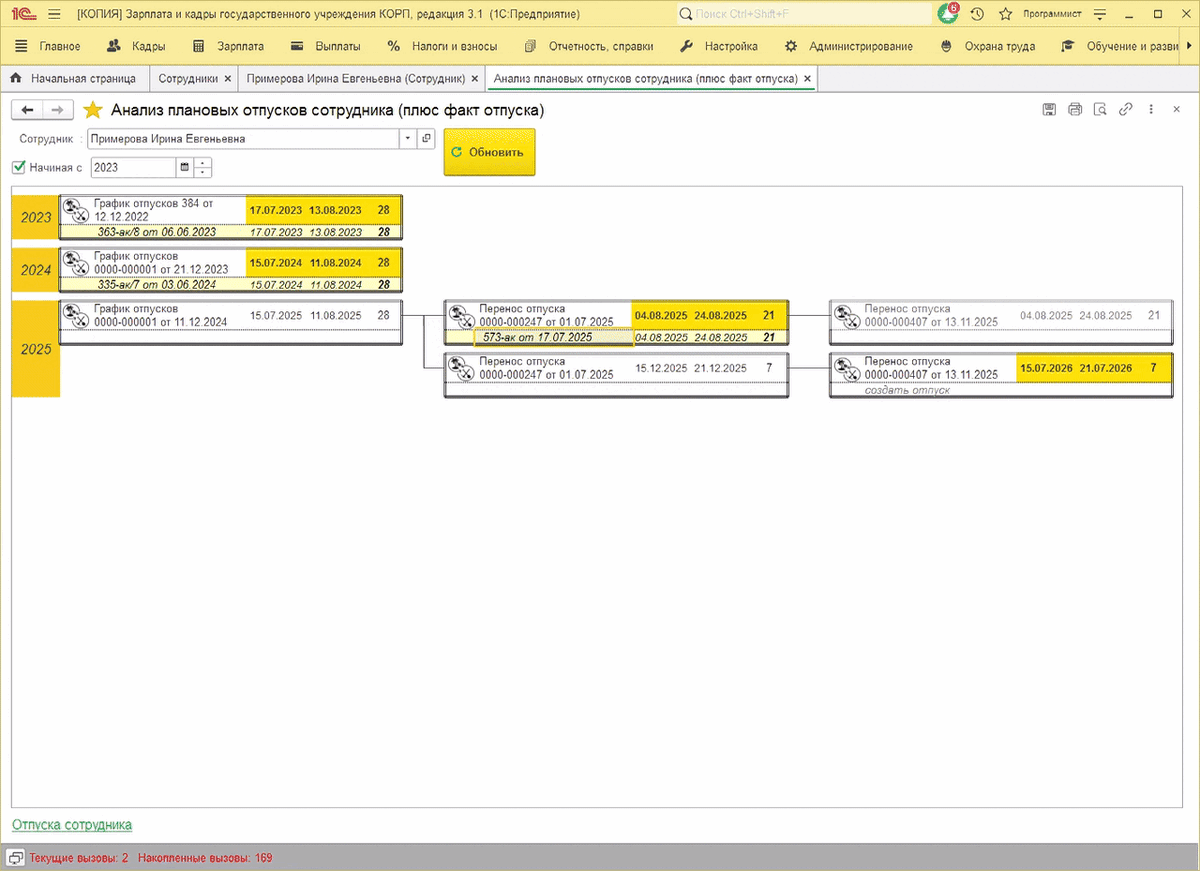Select the 2024 year cell
1200x871 pixels.
tap(36, 270)
